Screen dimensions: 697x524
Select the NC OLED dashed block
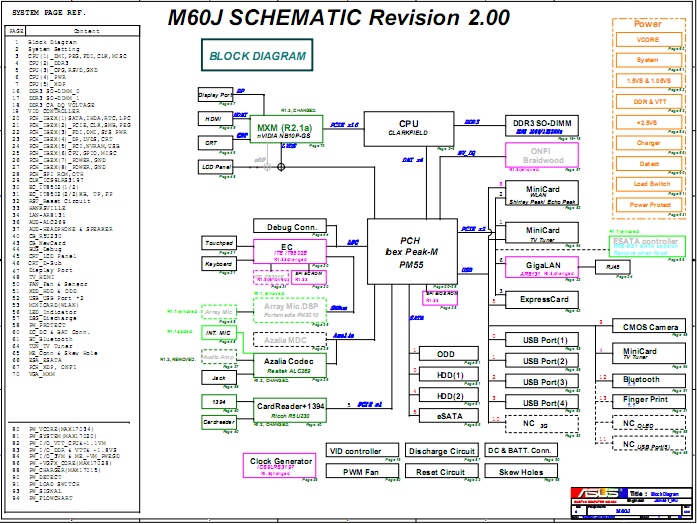(x=649, y=423)
